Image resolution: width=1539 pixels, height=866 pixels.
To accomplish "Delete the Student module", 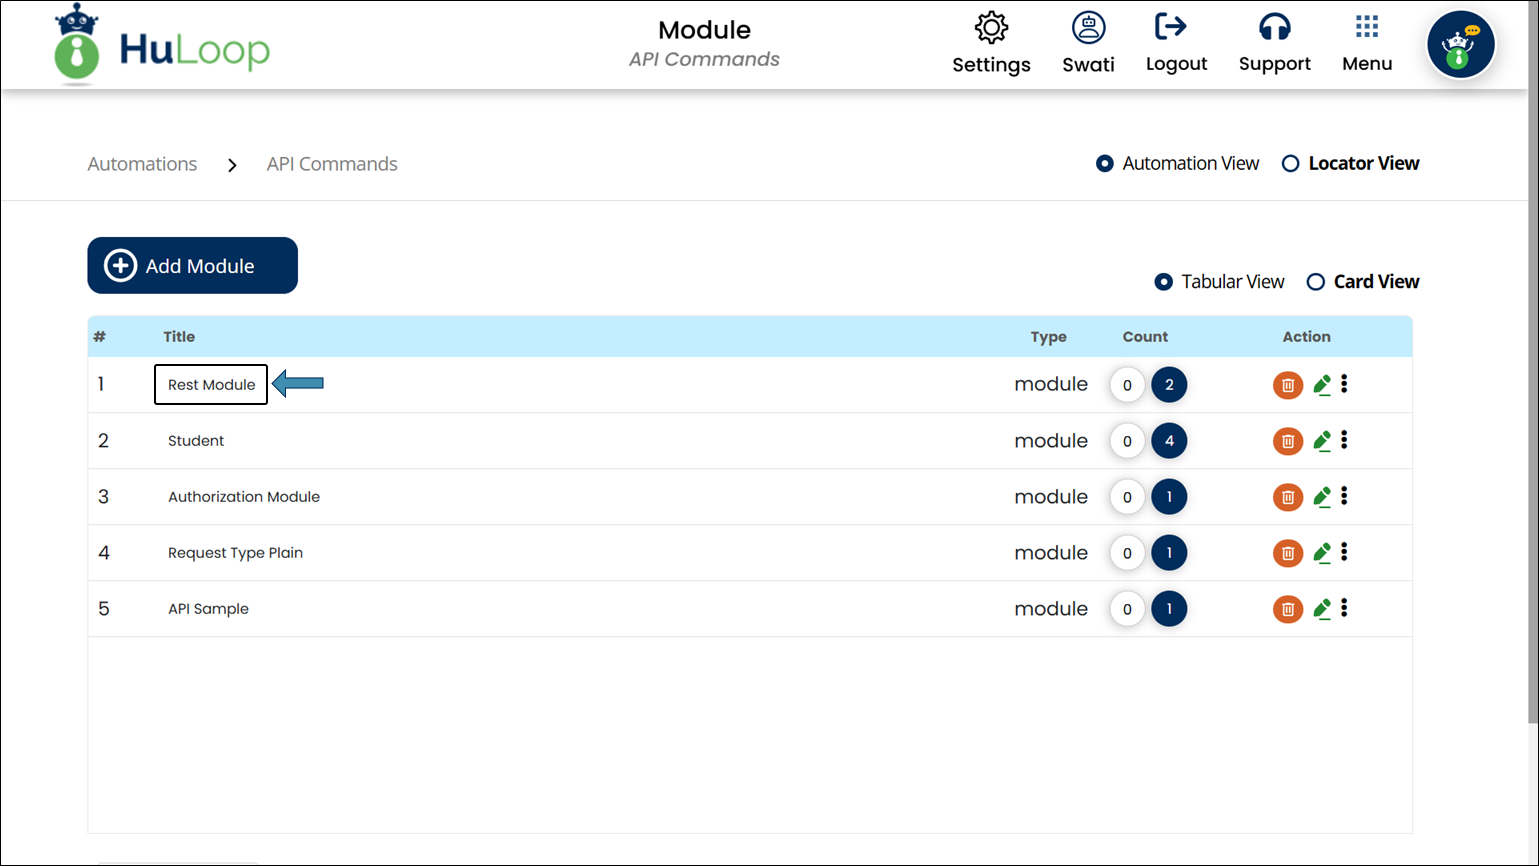I will (x=1288, y=441).
